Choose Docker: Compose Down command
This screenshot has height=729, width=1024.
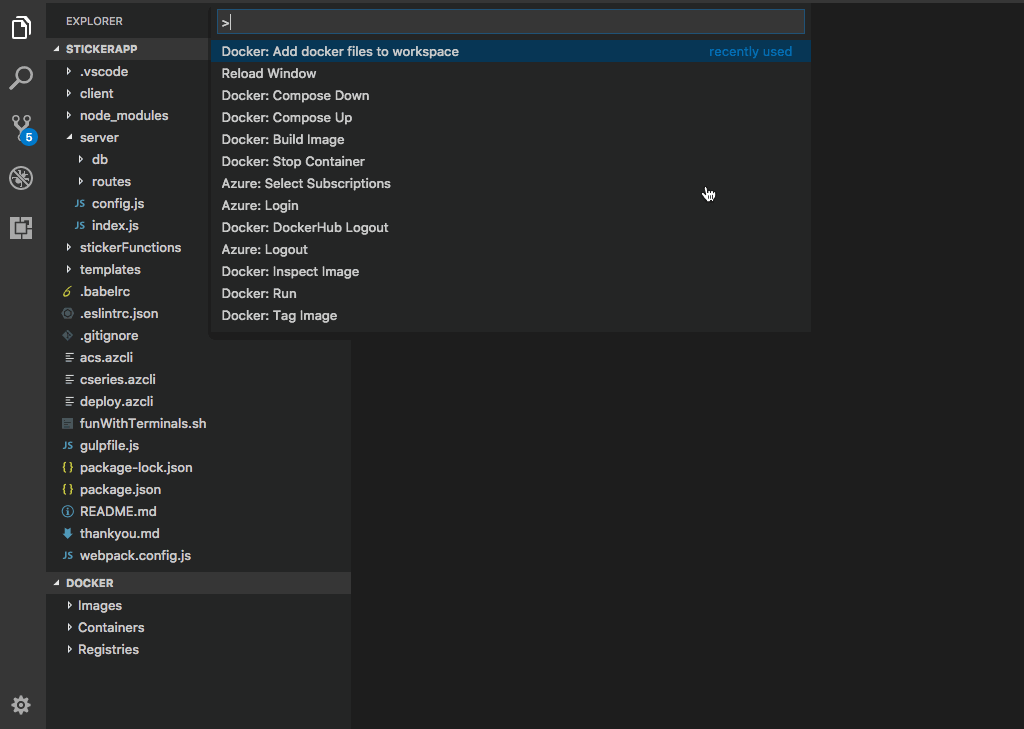tap(510, 95)
